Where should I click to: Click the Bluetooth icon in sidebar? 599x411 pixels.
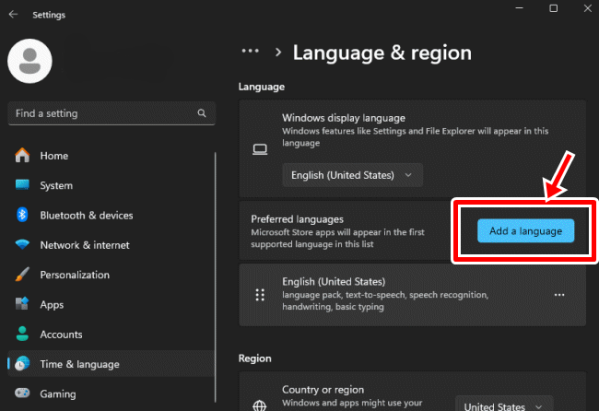22,215
